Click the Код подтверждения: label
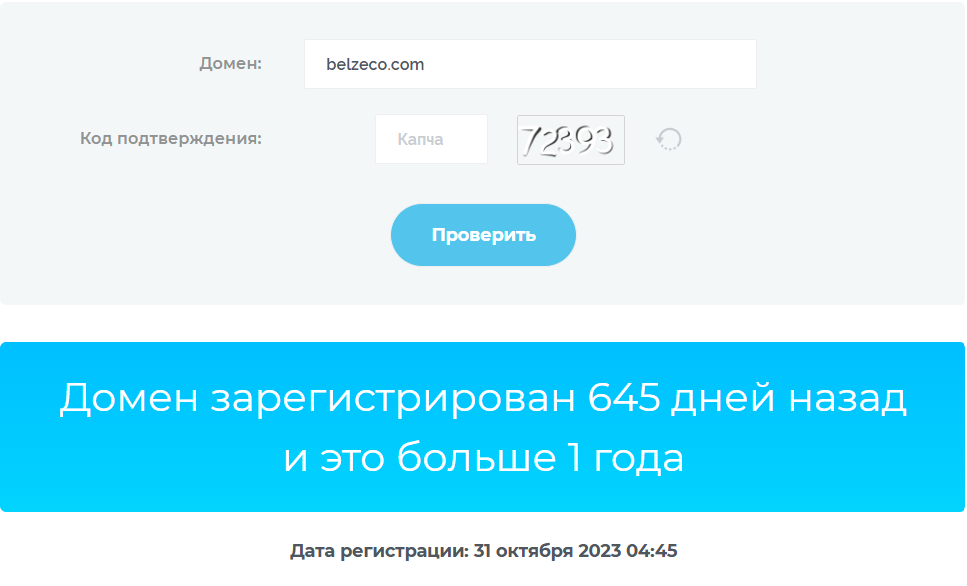The height and width of the screenshot is (586, 967). 171,139
